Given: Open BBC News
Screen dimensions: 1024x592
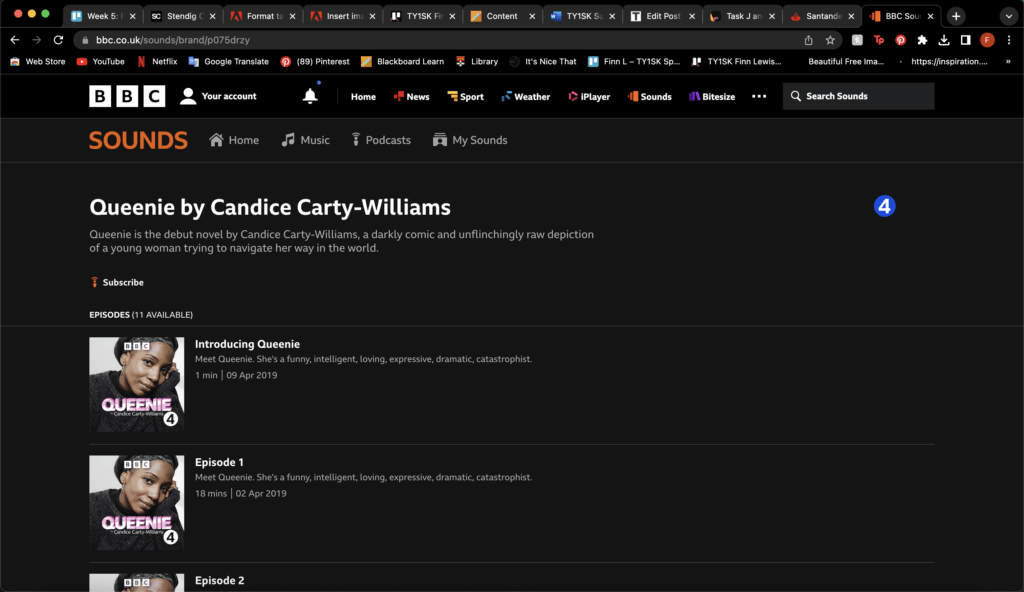Looking at the screenshot, I should pyautogui.click(x=411, y=97).
